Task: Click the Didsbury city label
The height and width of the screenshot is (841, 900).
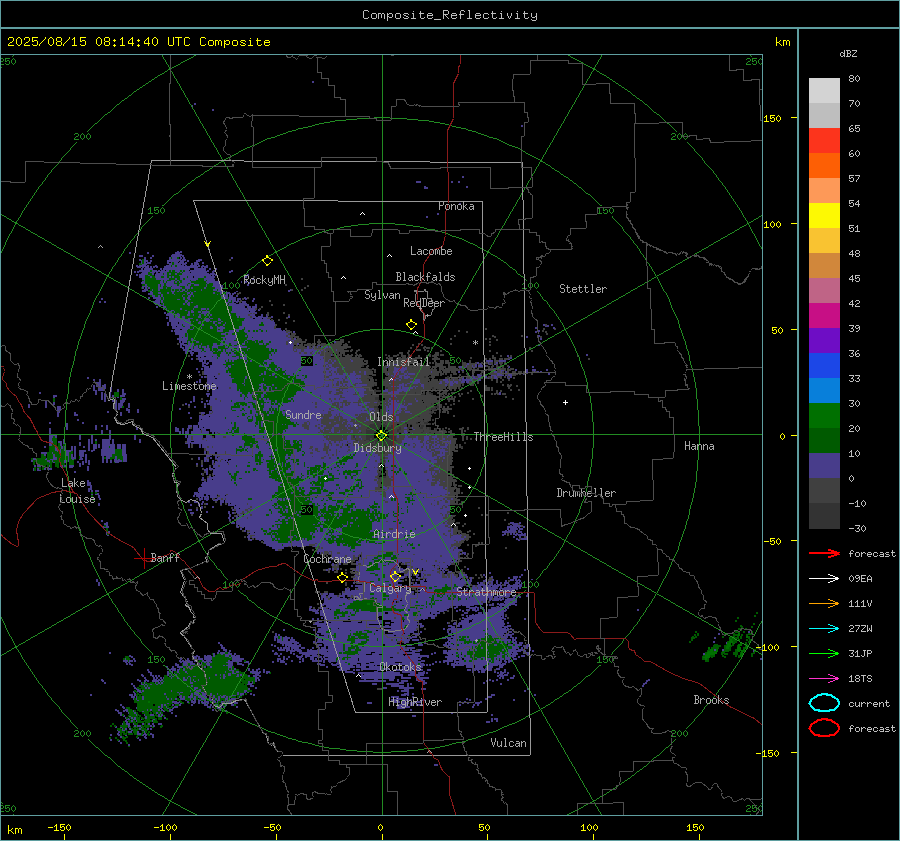Action: [377, 448]
